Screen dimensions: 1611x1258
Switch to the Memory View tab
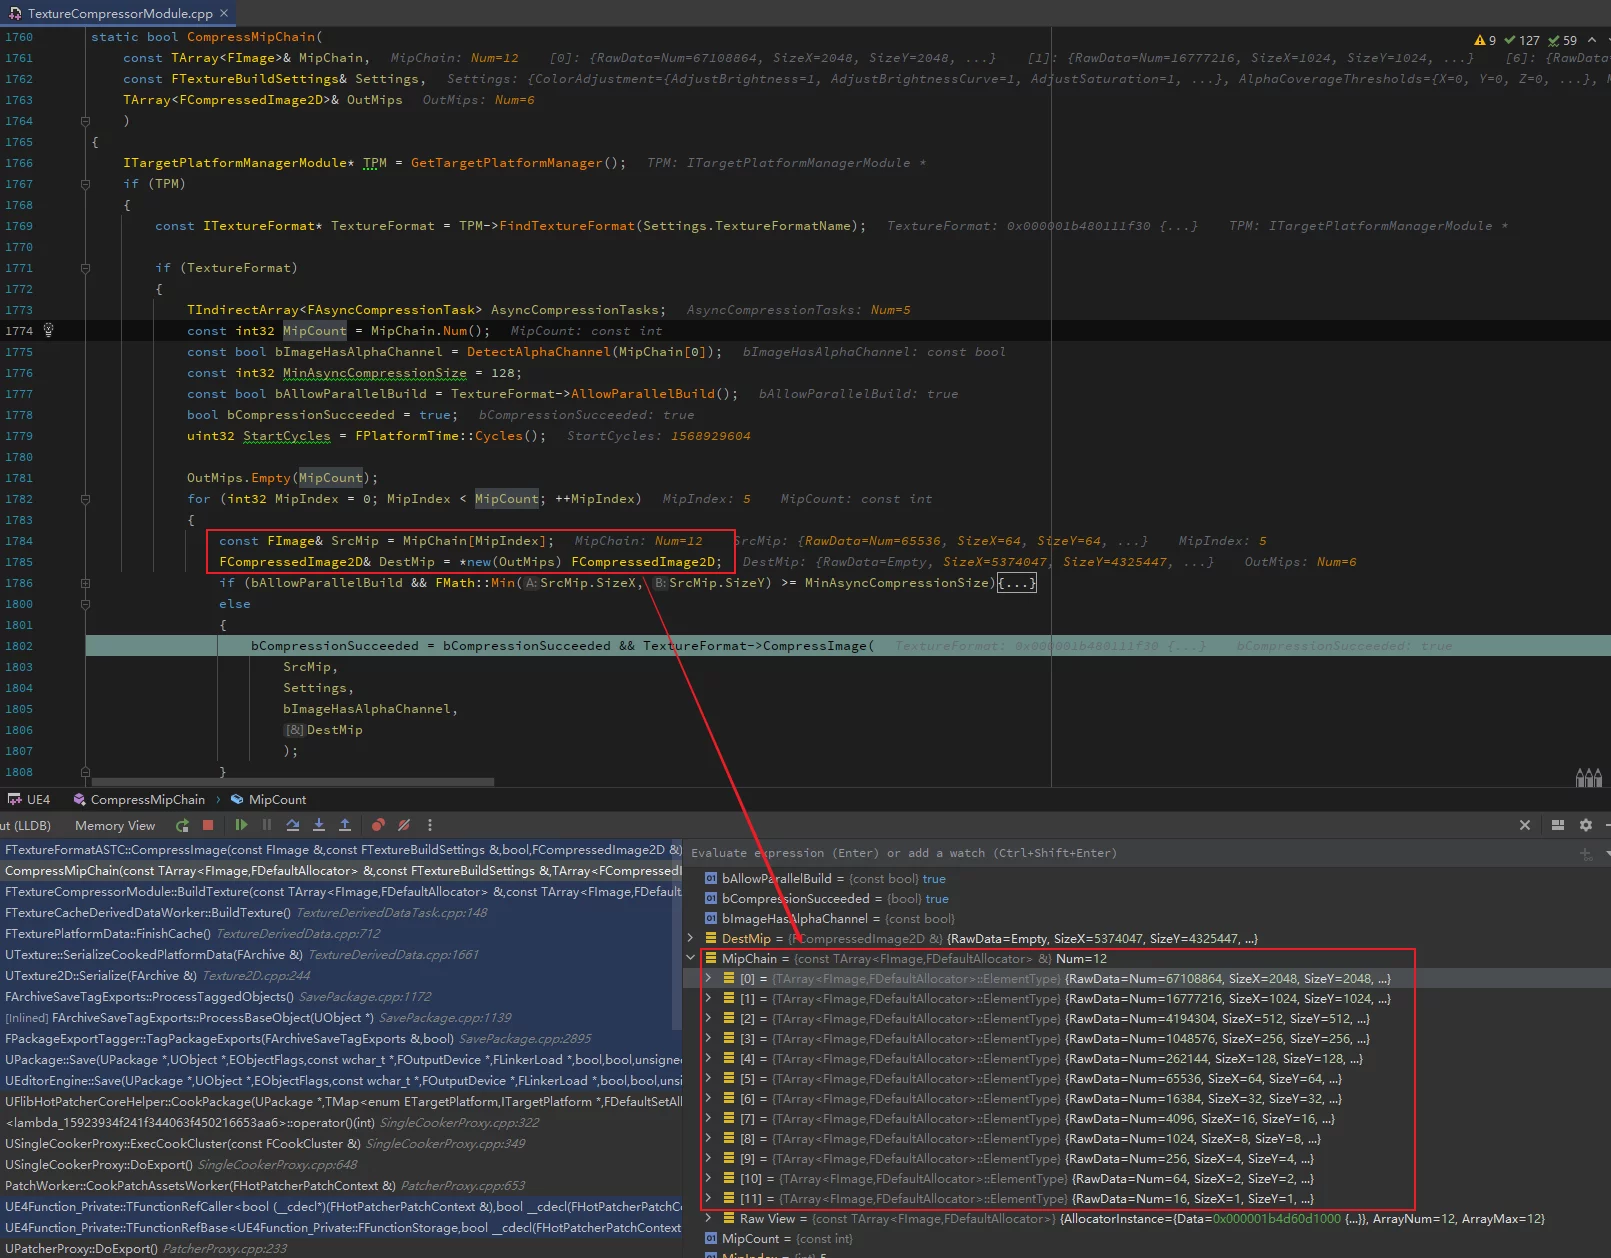[115, 825]
